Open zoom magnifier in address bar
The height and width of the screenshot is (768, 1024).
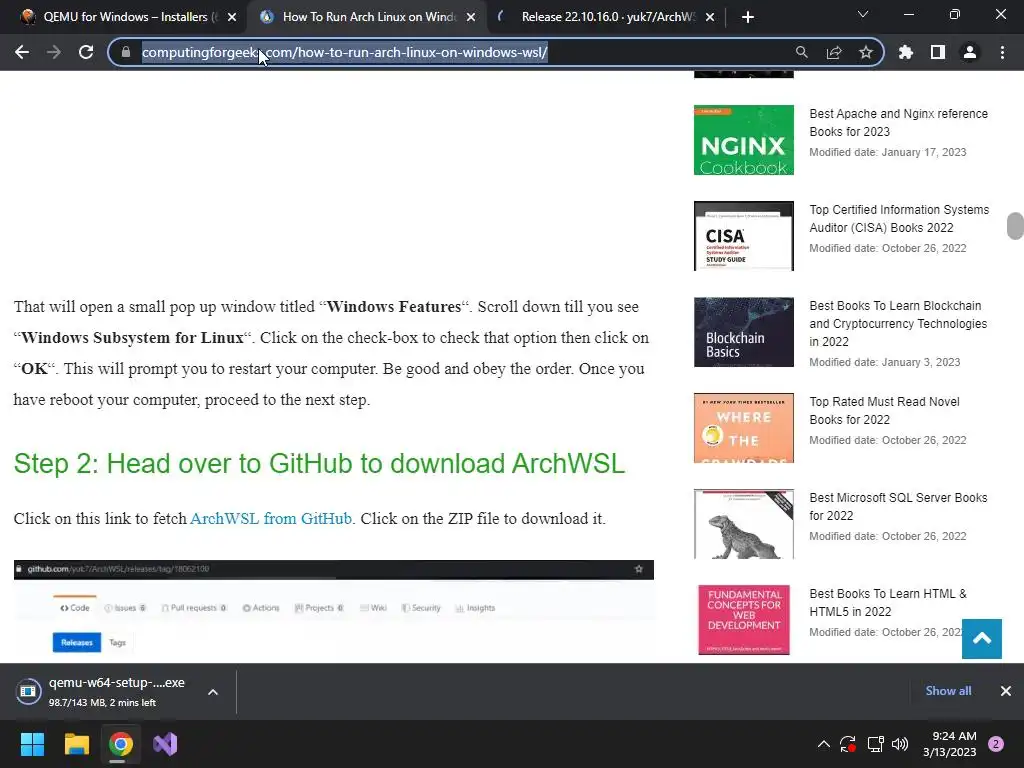pyautogui.click(x=801, y=52)
